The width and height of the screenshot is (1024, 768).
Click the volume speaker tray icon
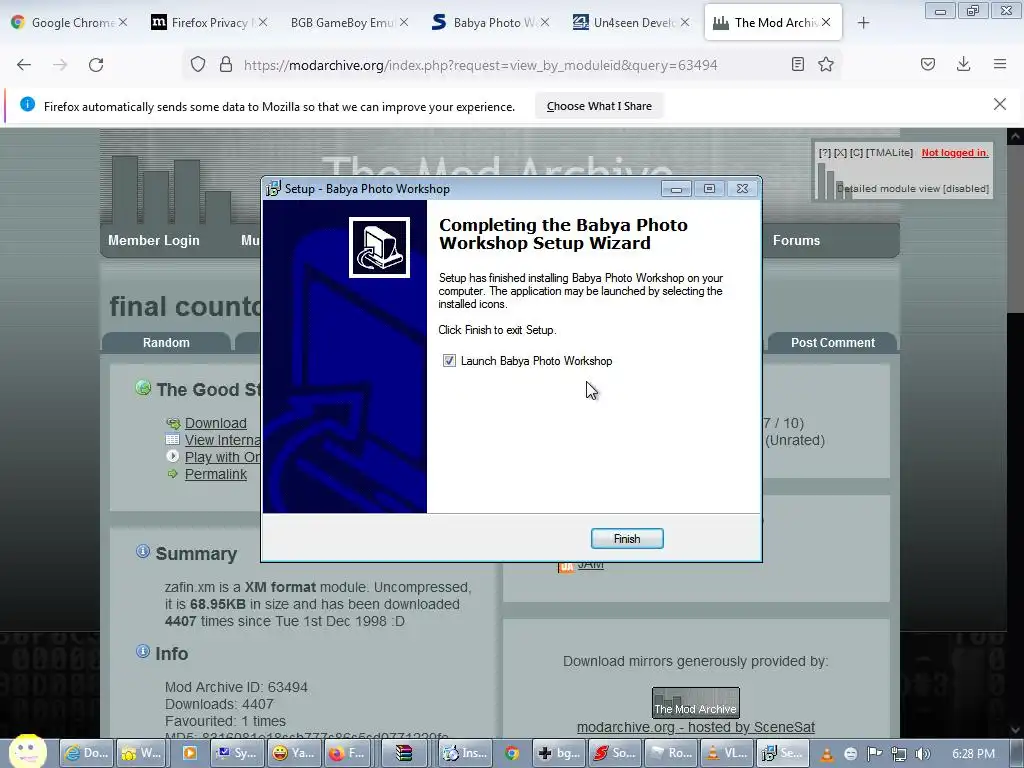(x=923, y=754)
